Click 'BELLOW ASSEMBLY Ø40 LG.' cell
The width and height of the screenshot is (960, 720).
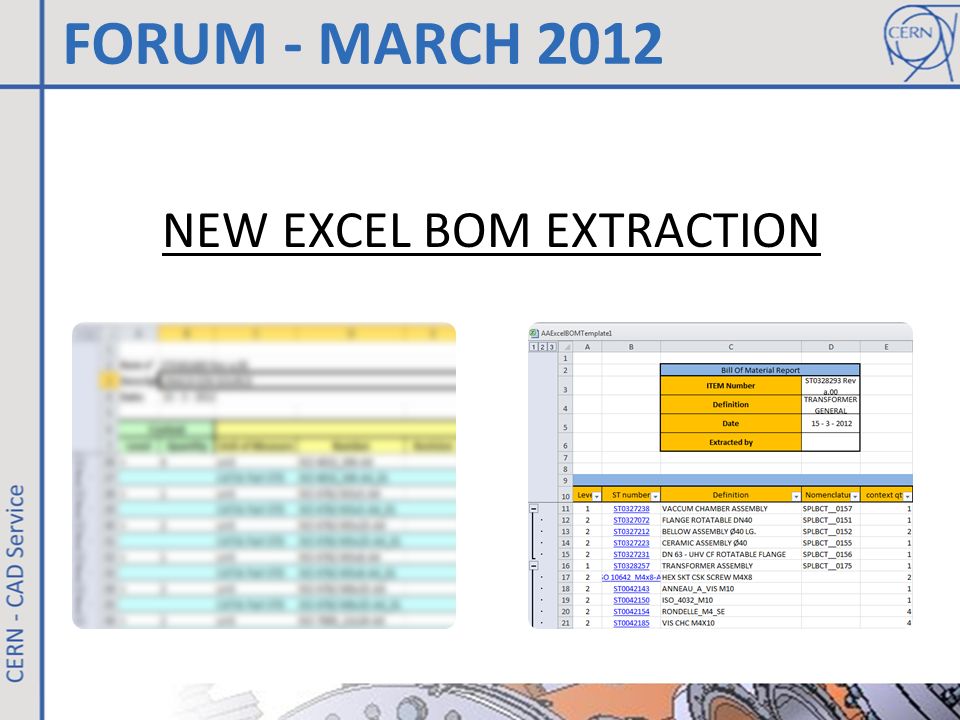(731, 531)
